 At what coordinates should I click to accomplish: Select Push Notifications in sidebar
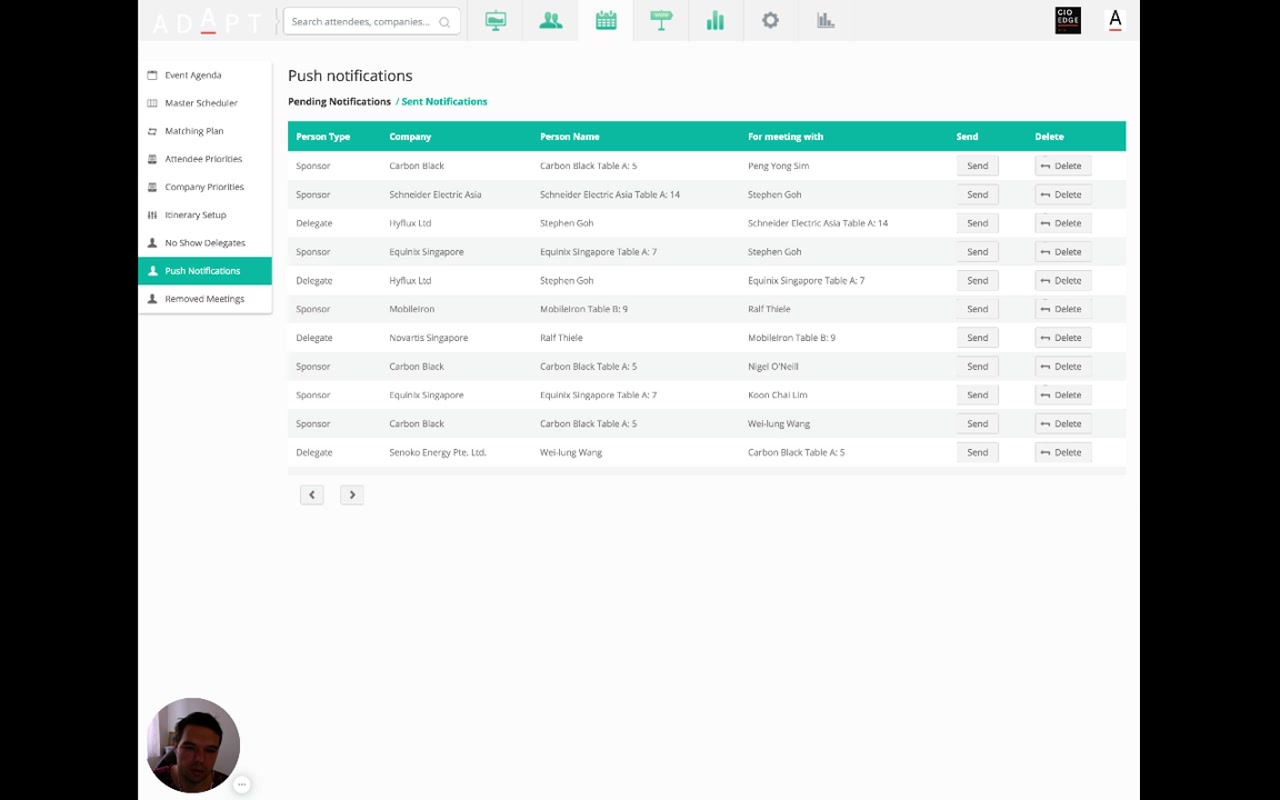(x=205, y=271)
